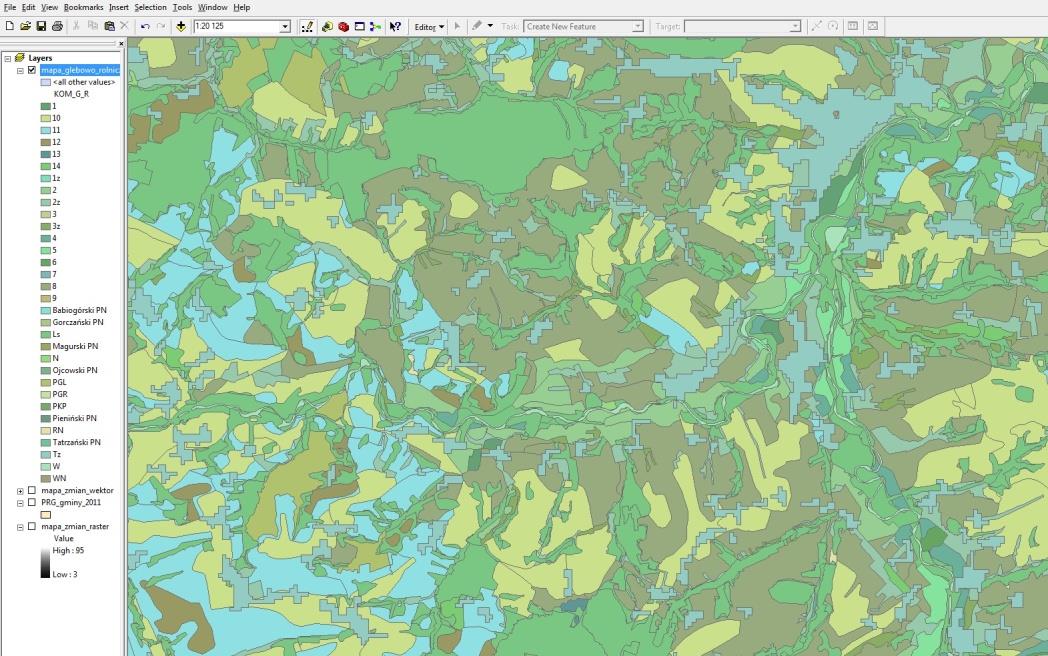The width and height of the screenshot is (1048, 656).
Task: Create a new map document
Action: click(x=9, y=26)
